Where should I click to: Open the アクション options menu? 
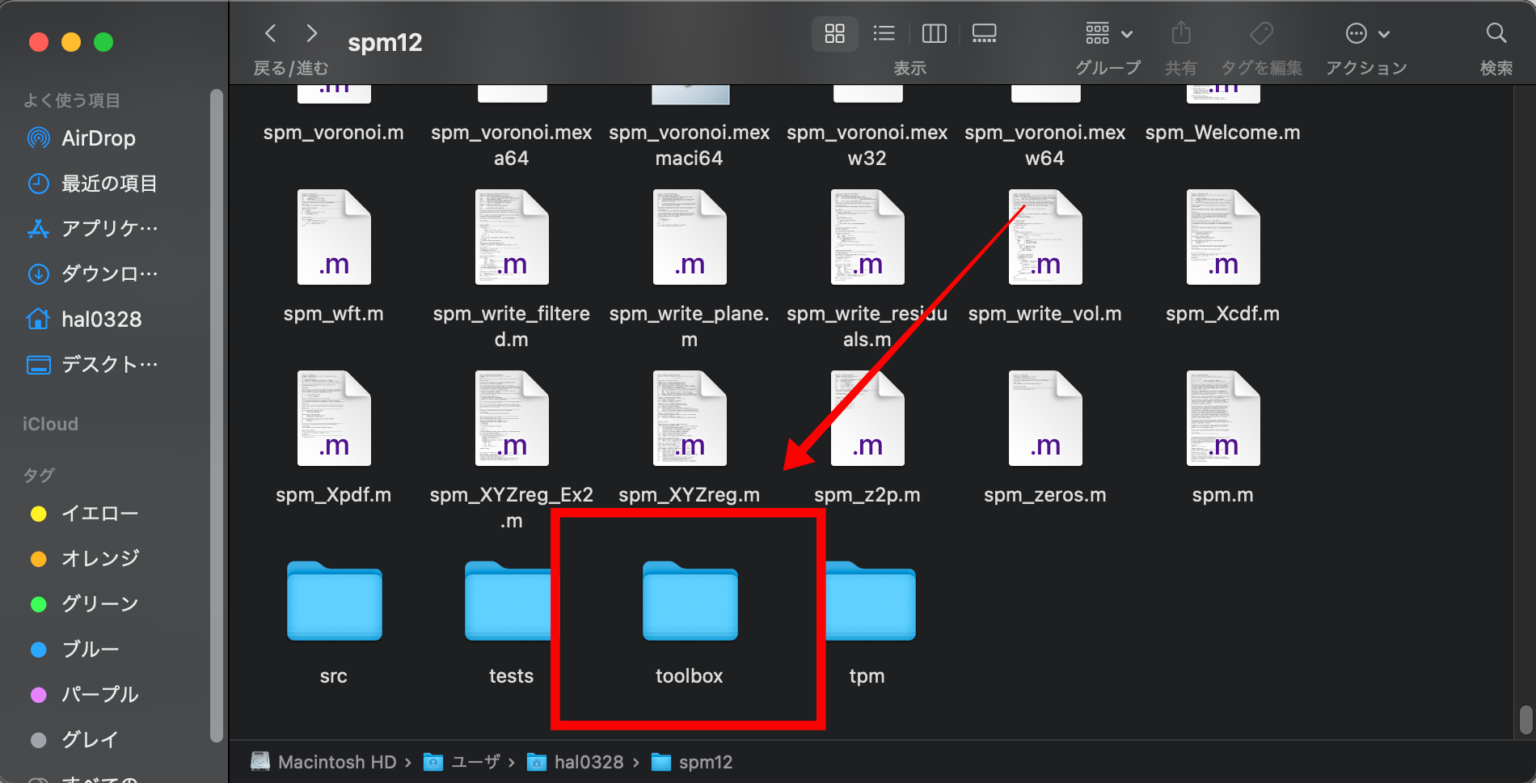pyautogui.click(x=1366, y=33)
